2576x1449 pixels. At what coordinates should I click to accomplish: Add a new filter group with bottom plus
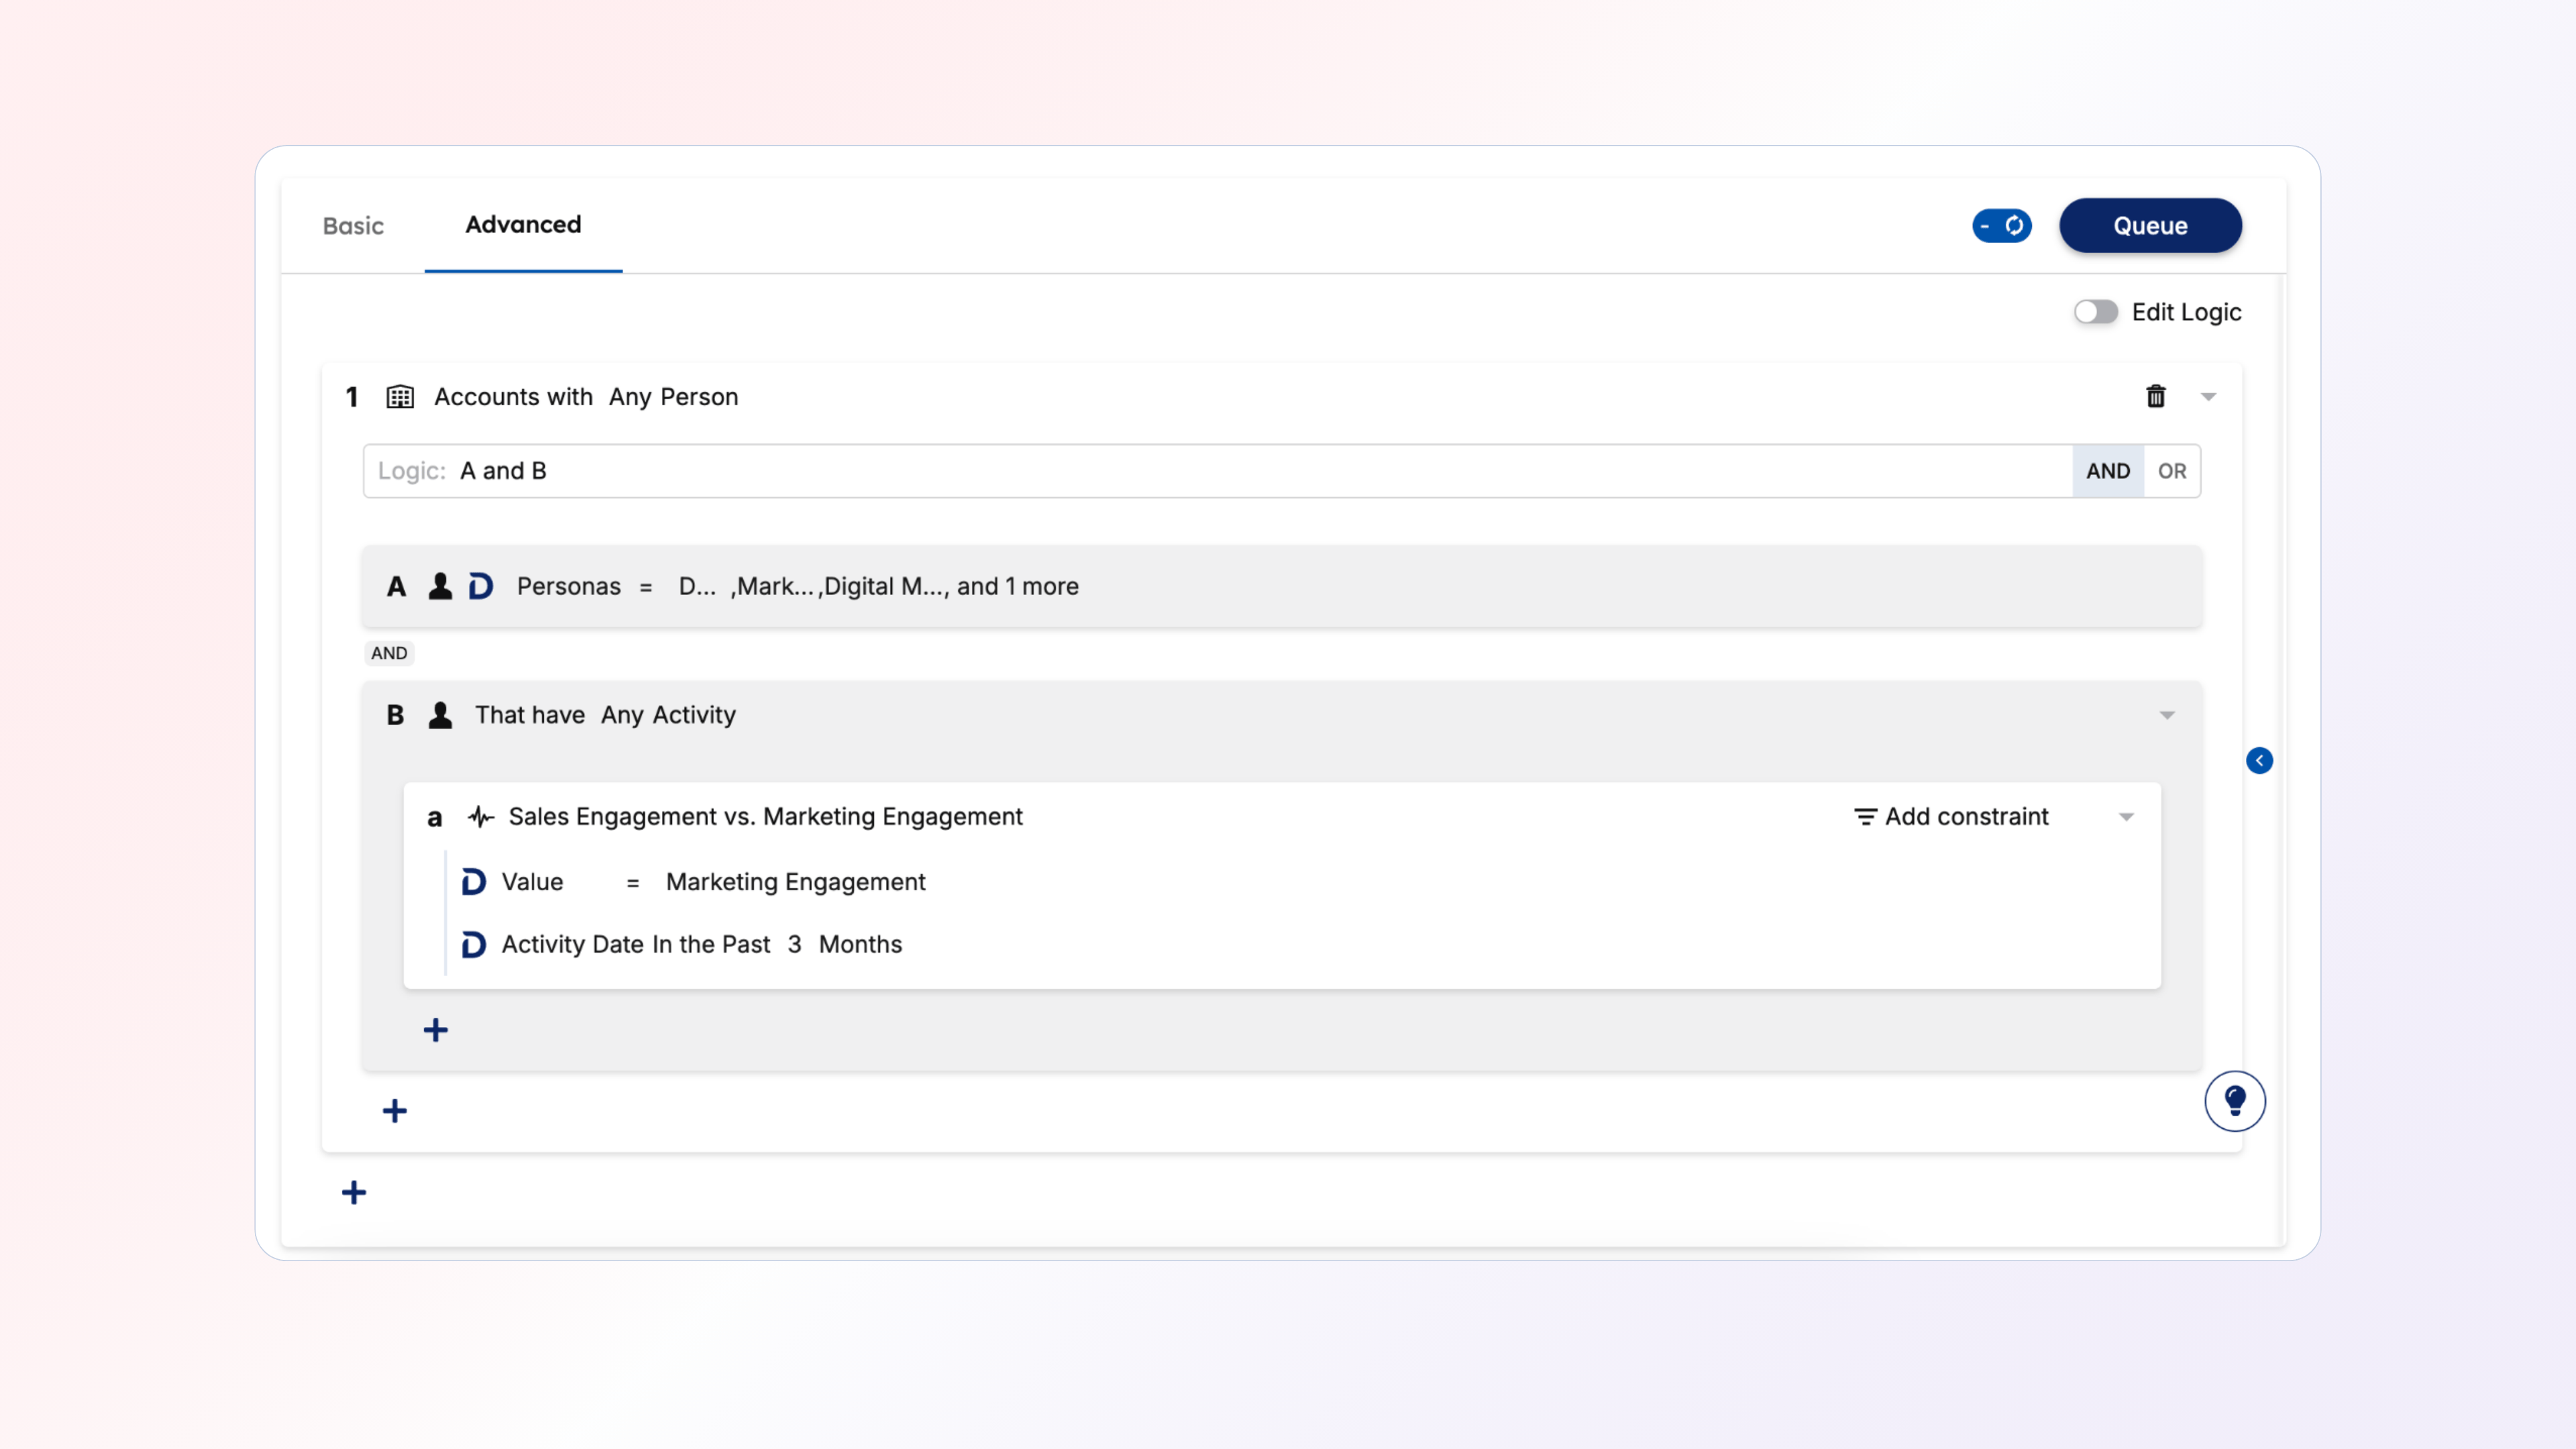(x=353, y=1192)
